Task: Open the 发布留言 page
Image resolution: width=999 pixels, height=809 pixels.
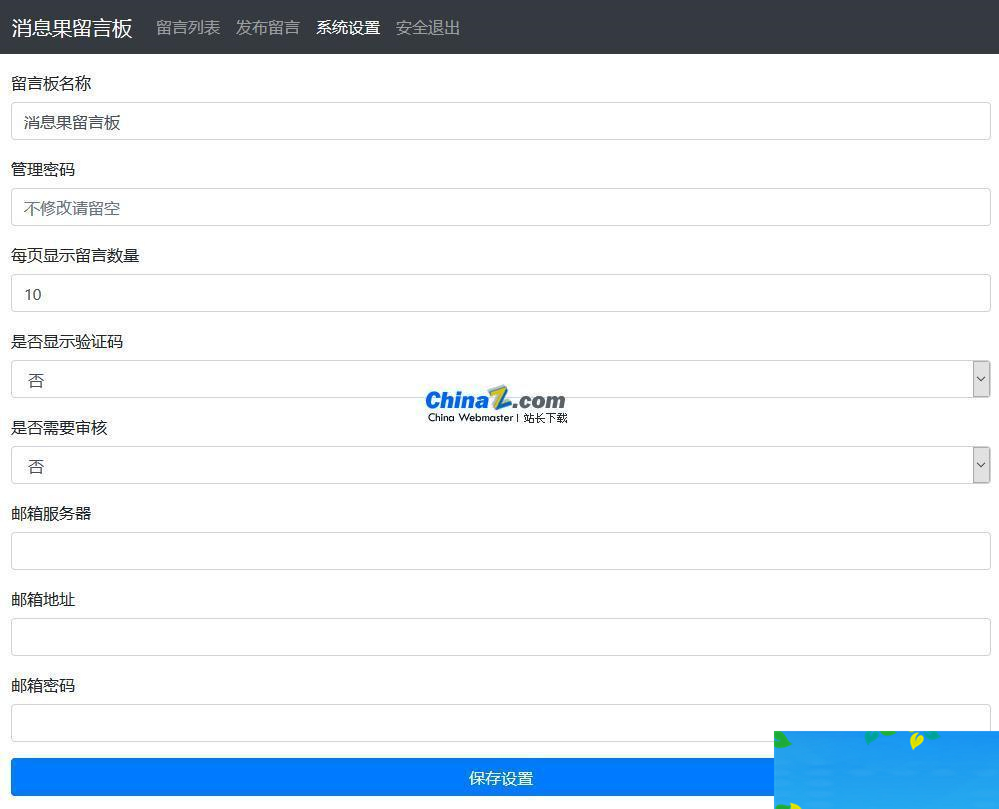Action: point(267,28)
